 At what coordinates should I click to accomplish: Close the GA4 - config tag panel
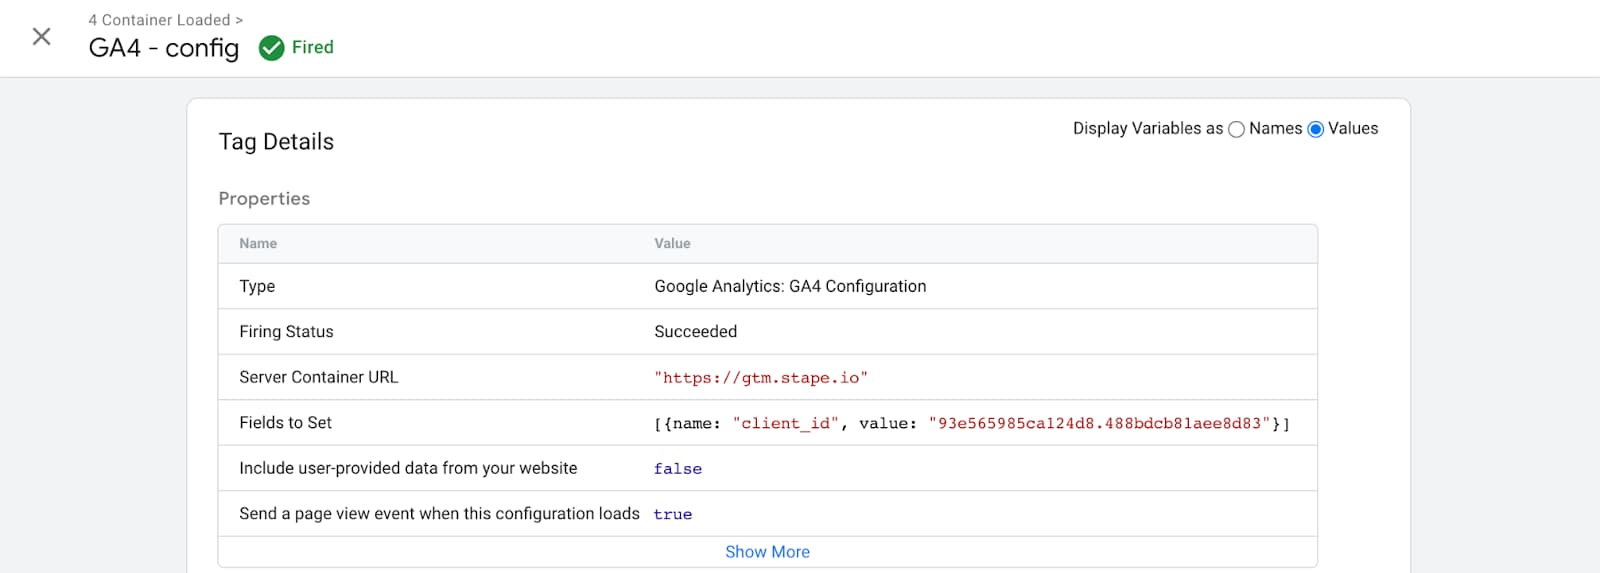[41, 37]
